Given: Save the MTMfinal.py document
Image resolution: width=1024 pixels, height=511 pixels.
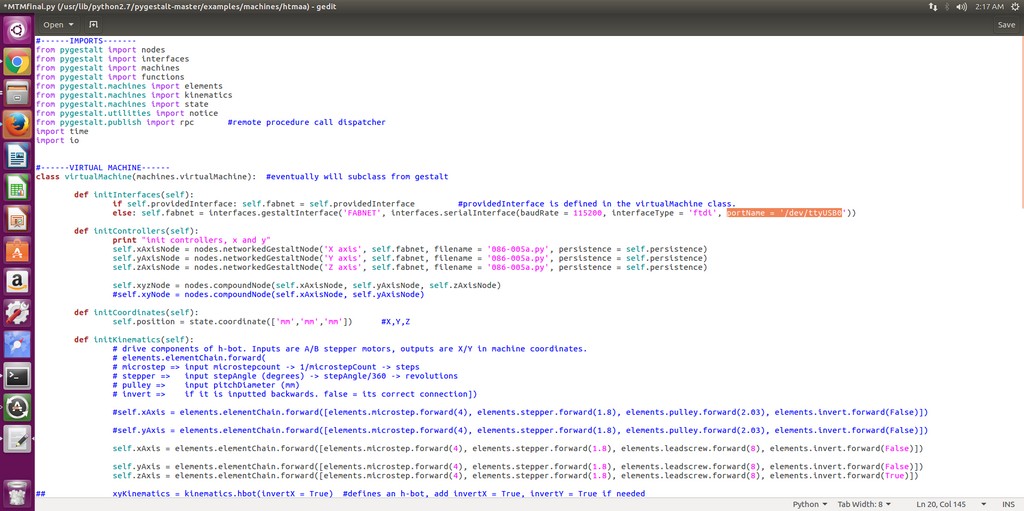Looking at the screenshot, I should pyautogui.click(x=1006, y=24).
